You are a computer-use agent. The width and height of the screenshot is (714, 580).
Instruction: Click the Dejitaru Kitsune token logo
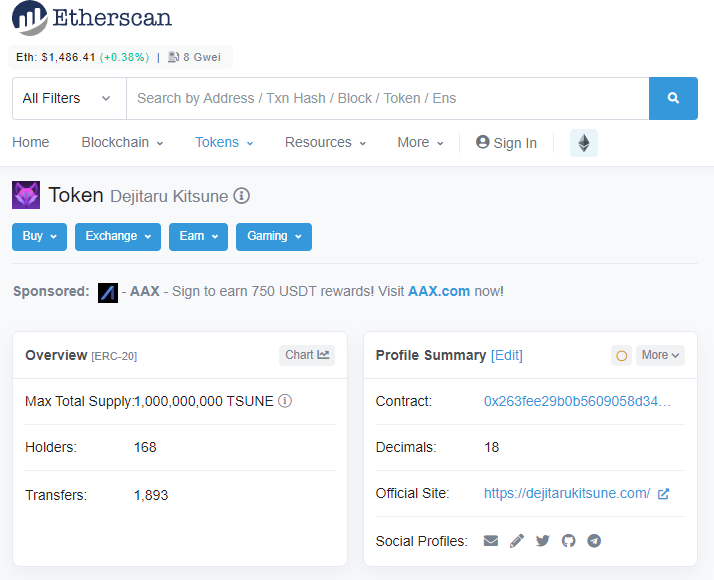pyautogui.click(x=26, y=195)
